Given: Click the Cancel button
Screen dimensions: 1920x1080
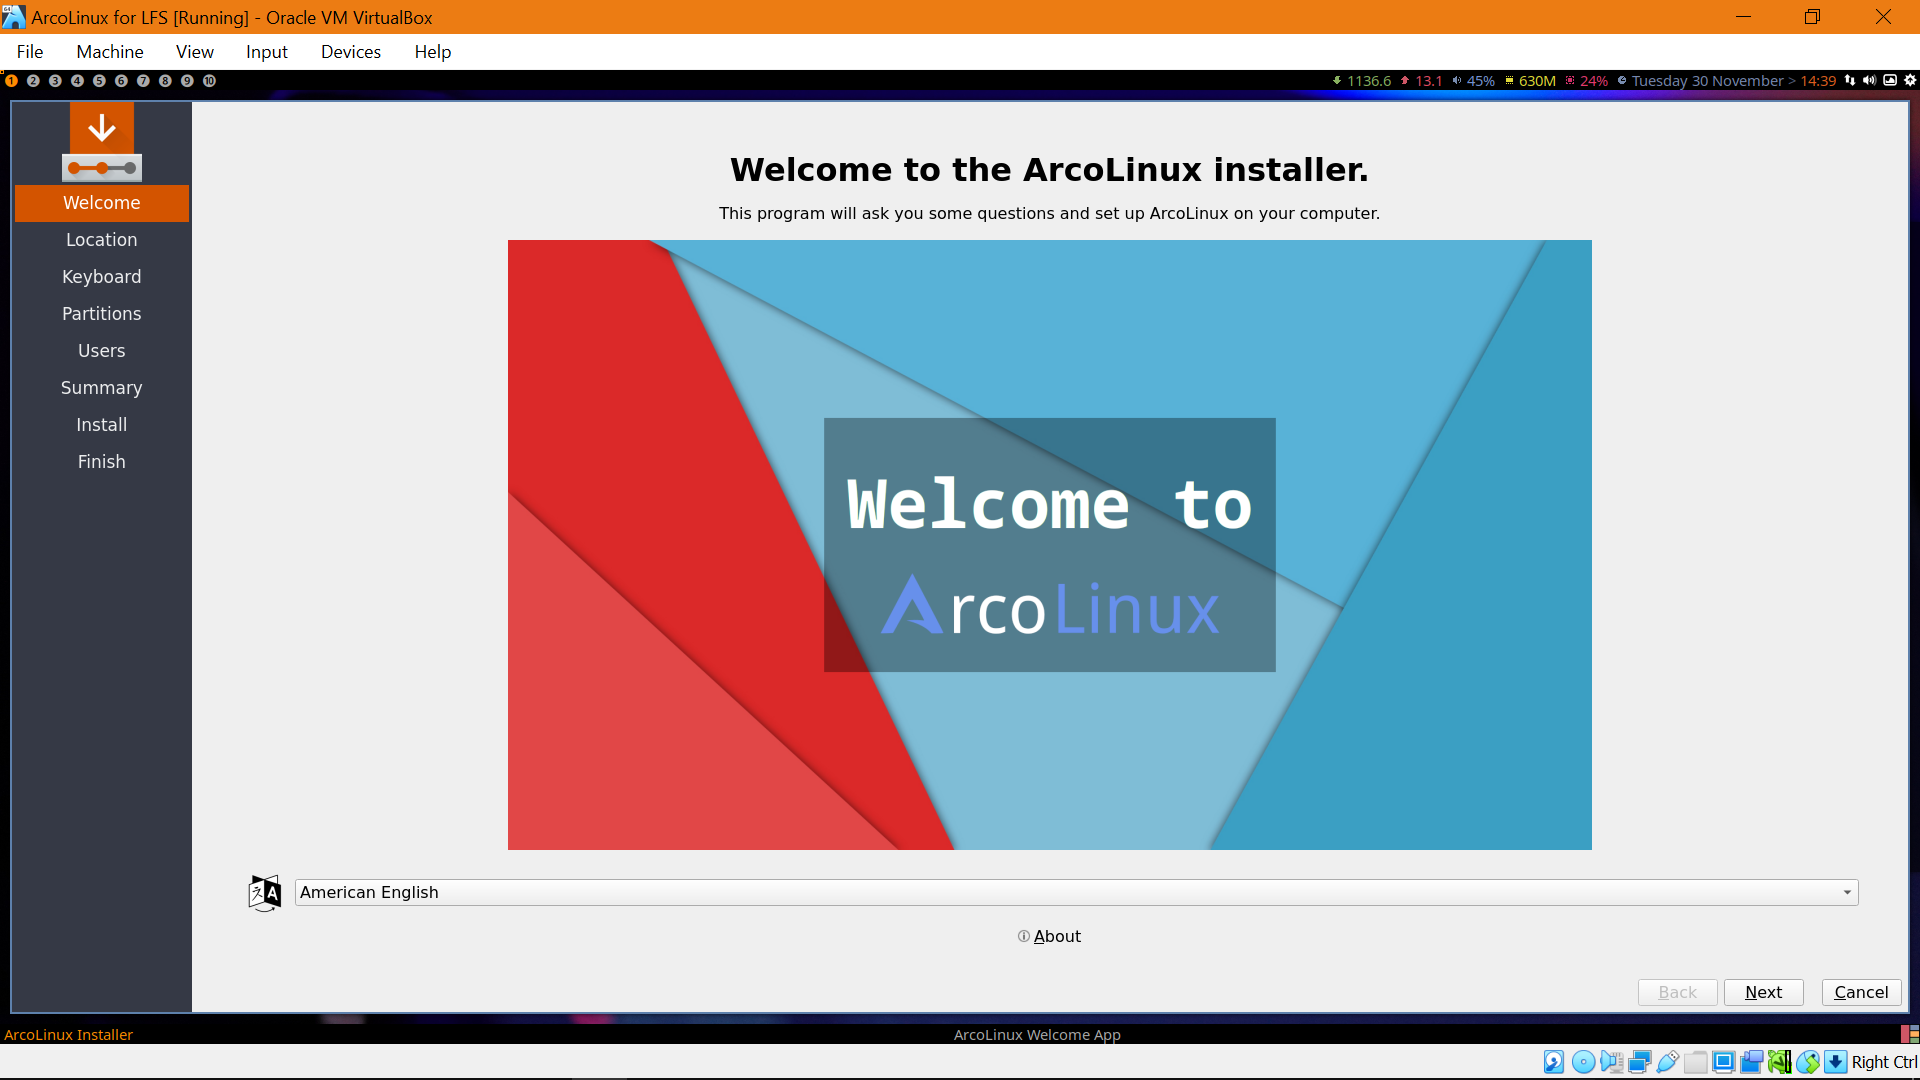Looking at the screenshot, I should click(1861, 992).
